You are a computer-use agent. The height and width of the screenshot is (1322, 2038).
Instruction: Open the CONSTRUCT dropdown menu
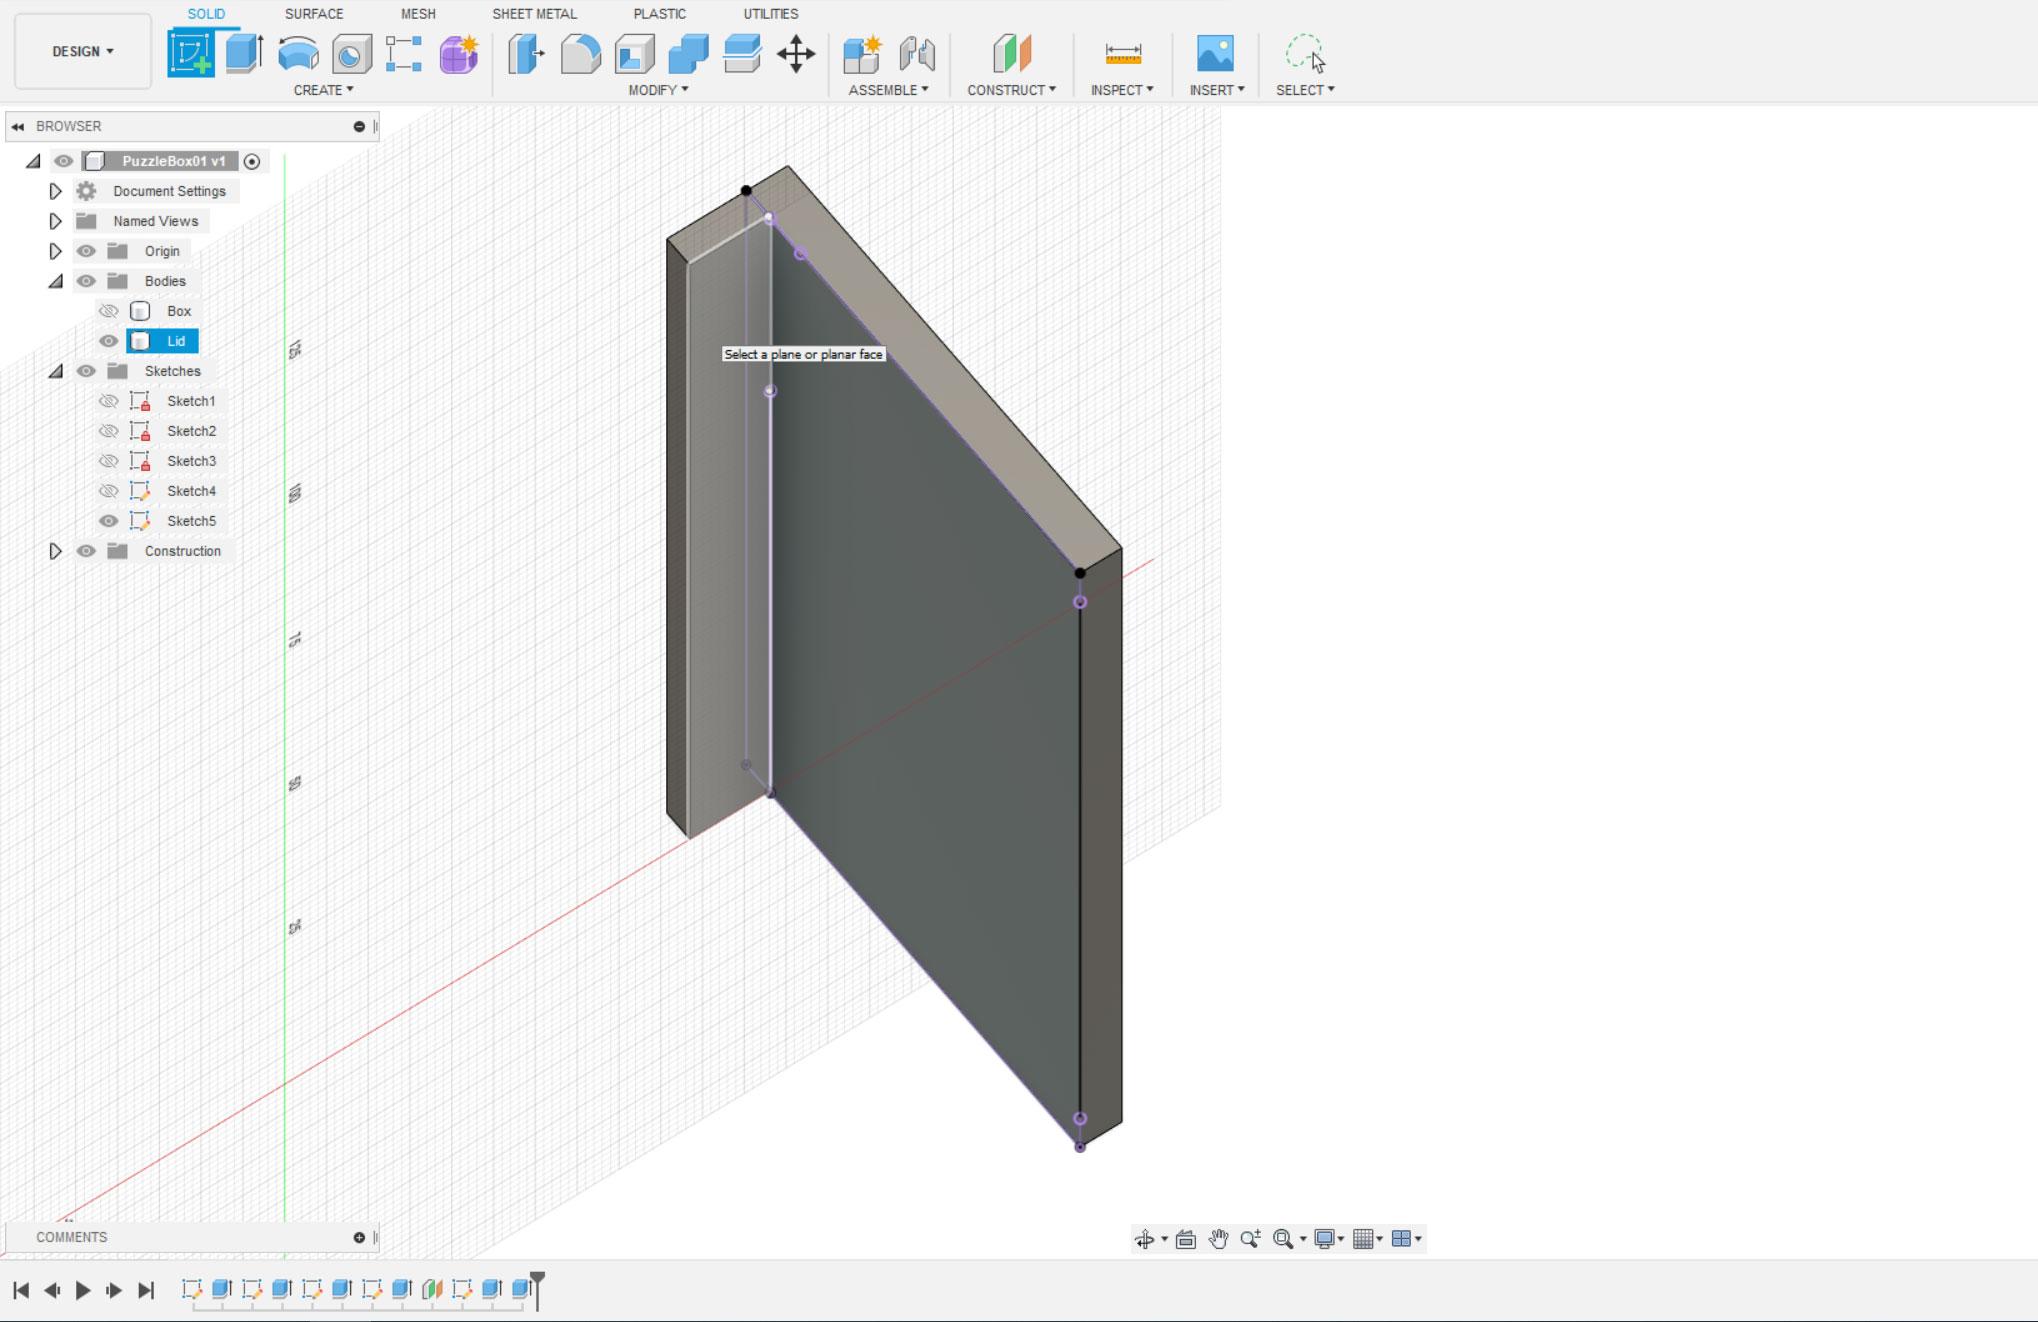click(1011, 90)
